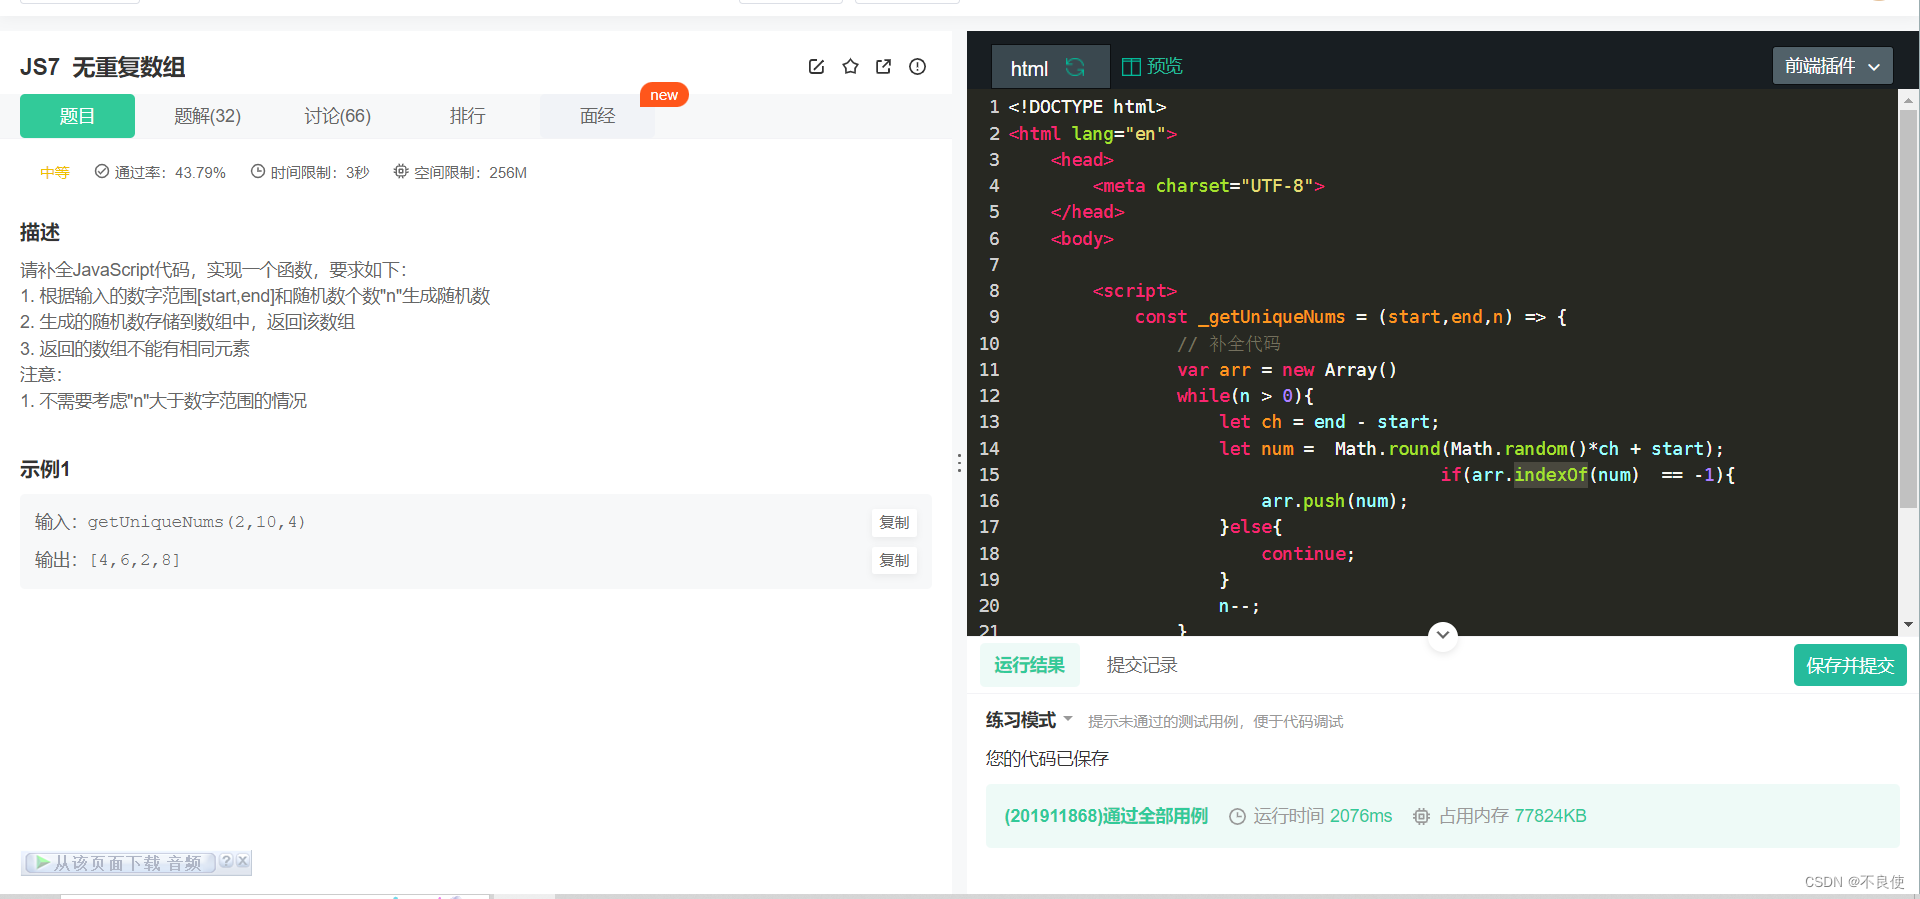This screenshot has width=1920, height=899.
Task: Click the info alert circle icon
Action: [x=917, y=67]
